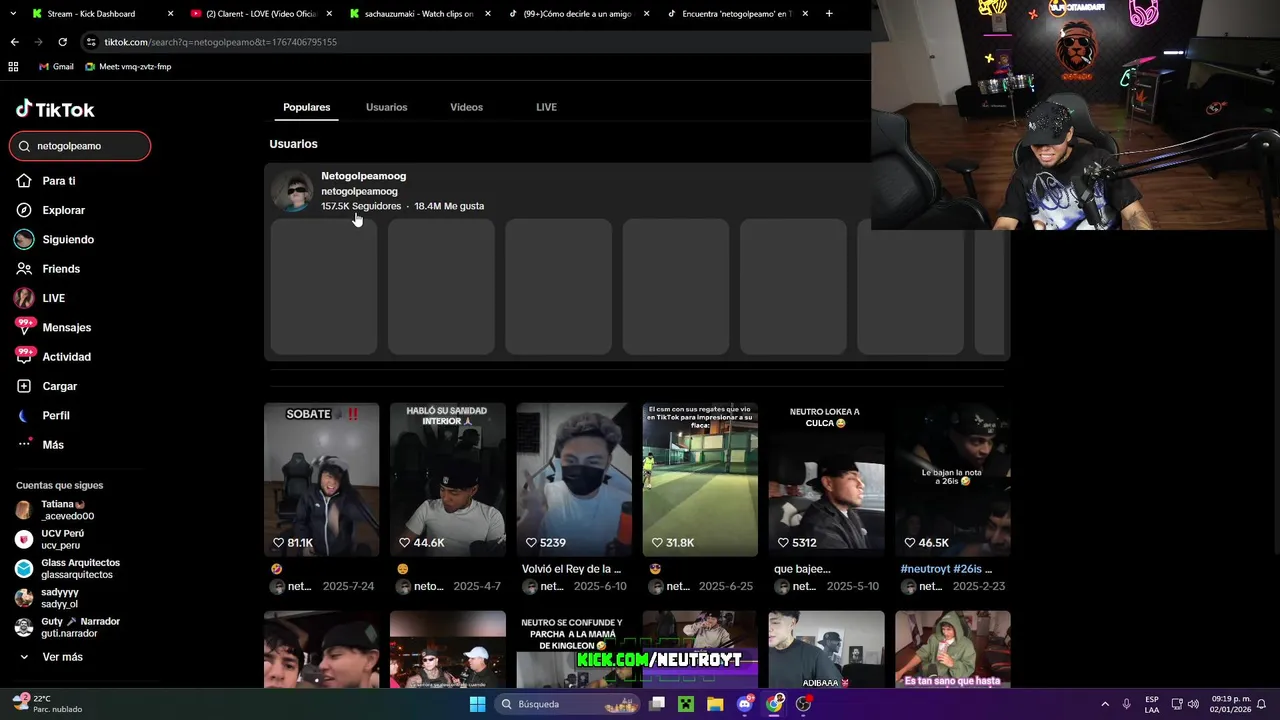
Task: Open SOBATE video thumbnail
Action: pos(321,479)
